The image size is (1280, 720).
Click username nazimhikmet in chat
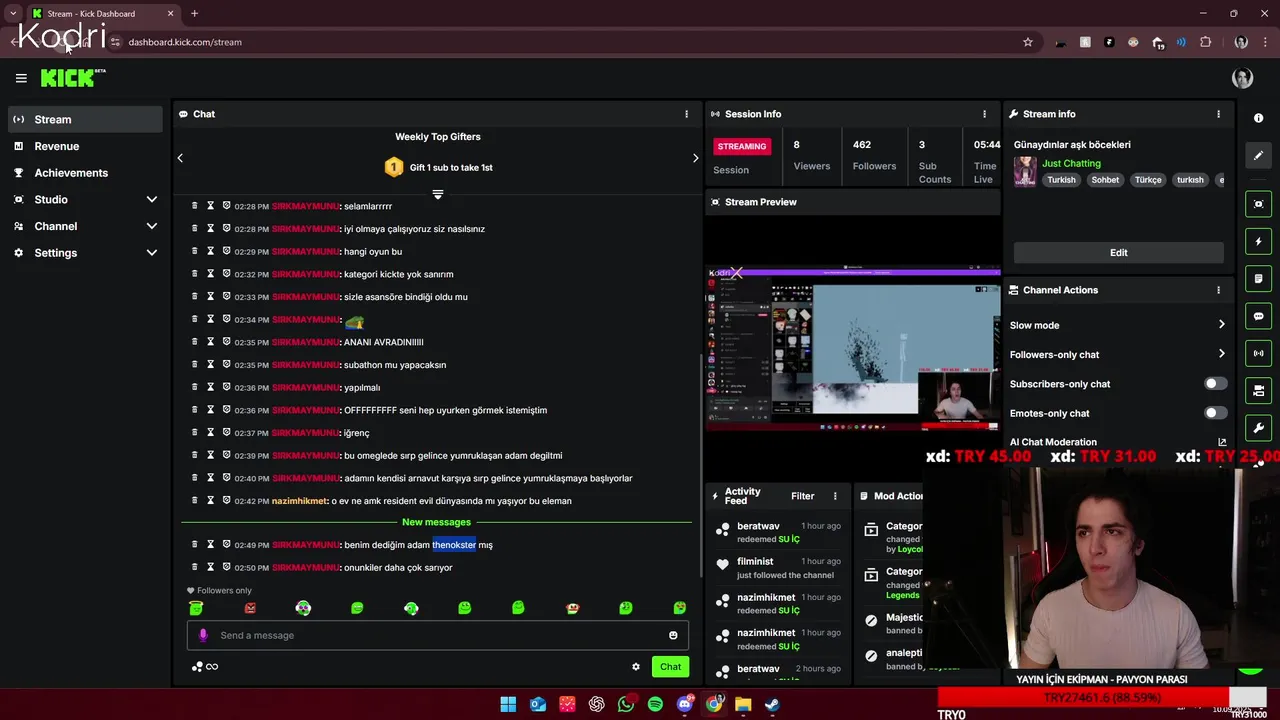tap(300, 501)
